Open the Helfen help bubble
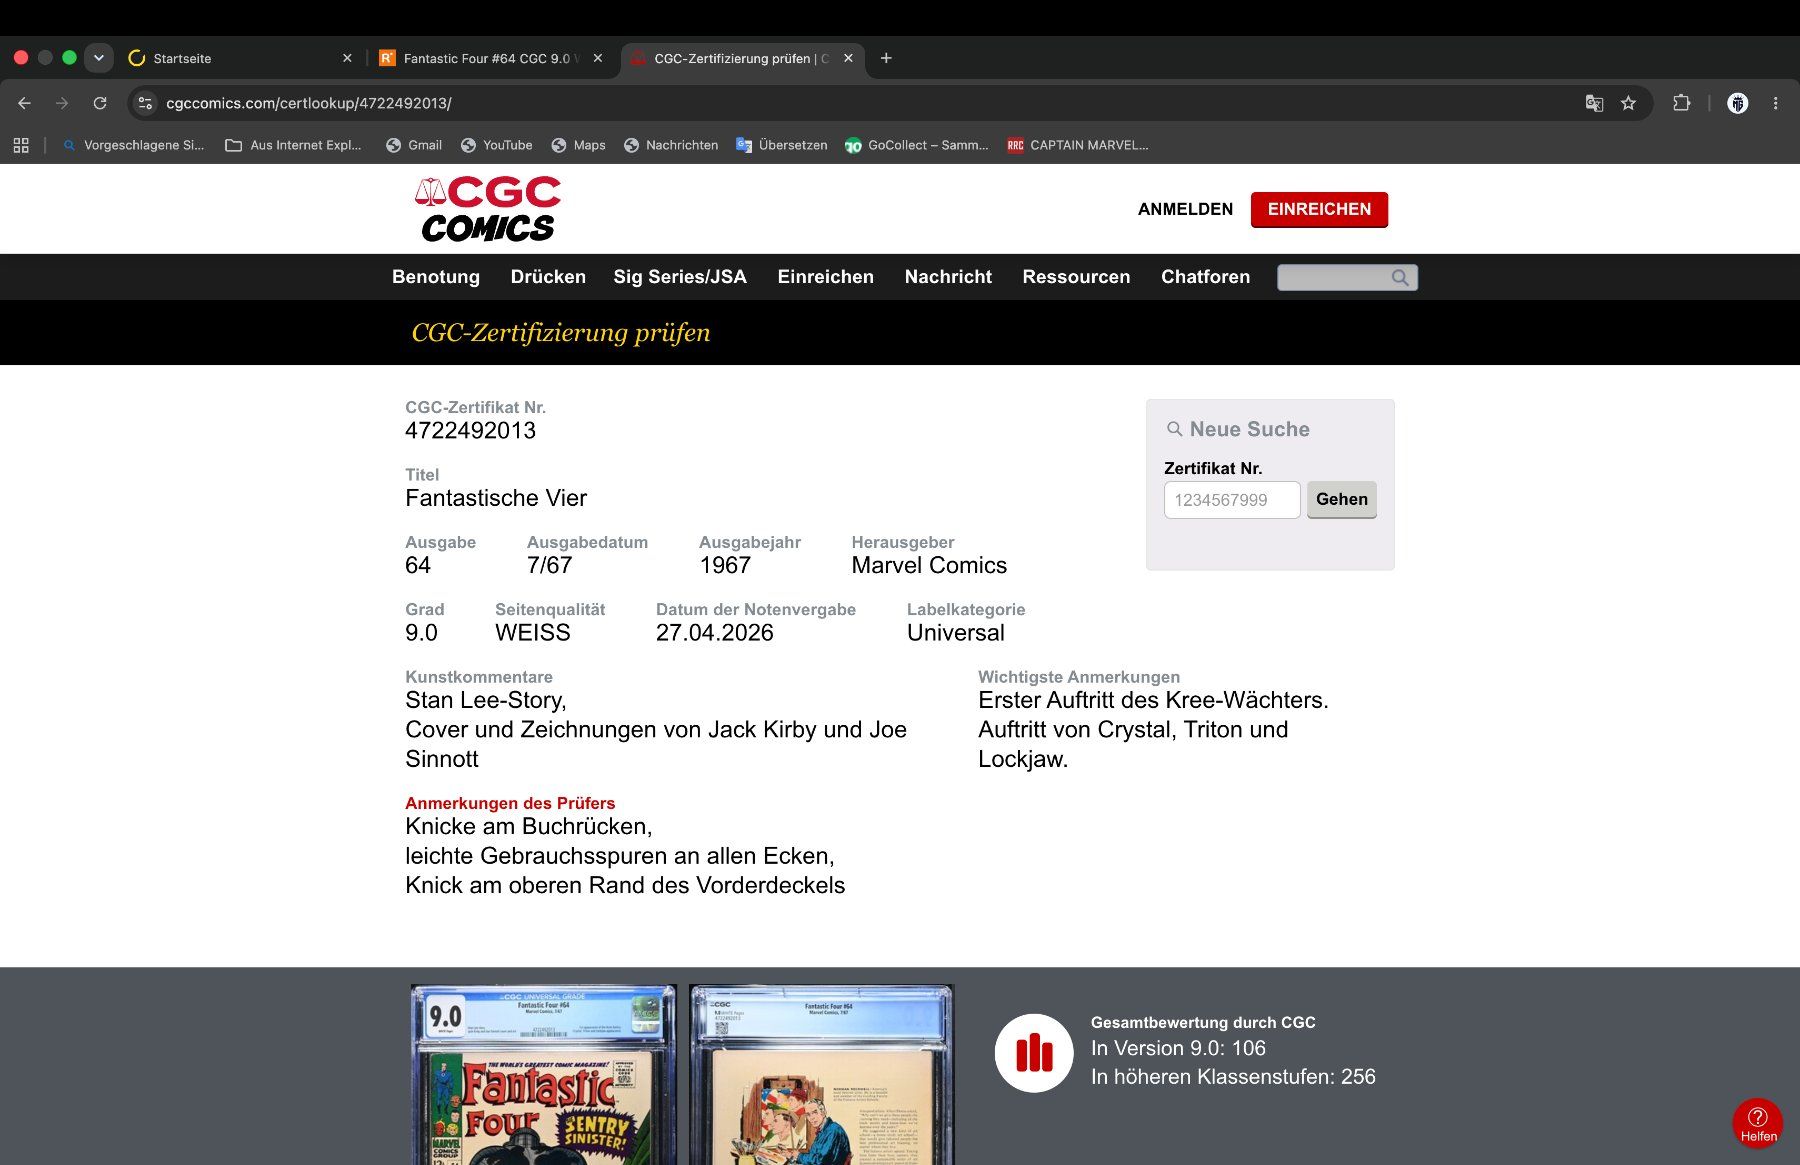This screenshot has width=1800, height=1165. [1757, 1123]
